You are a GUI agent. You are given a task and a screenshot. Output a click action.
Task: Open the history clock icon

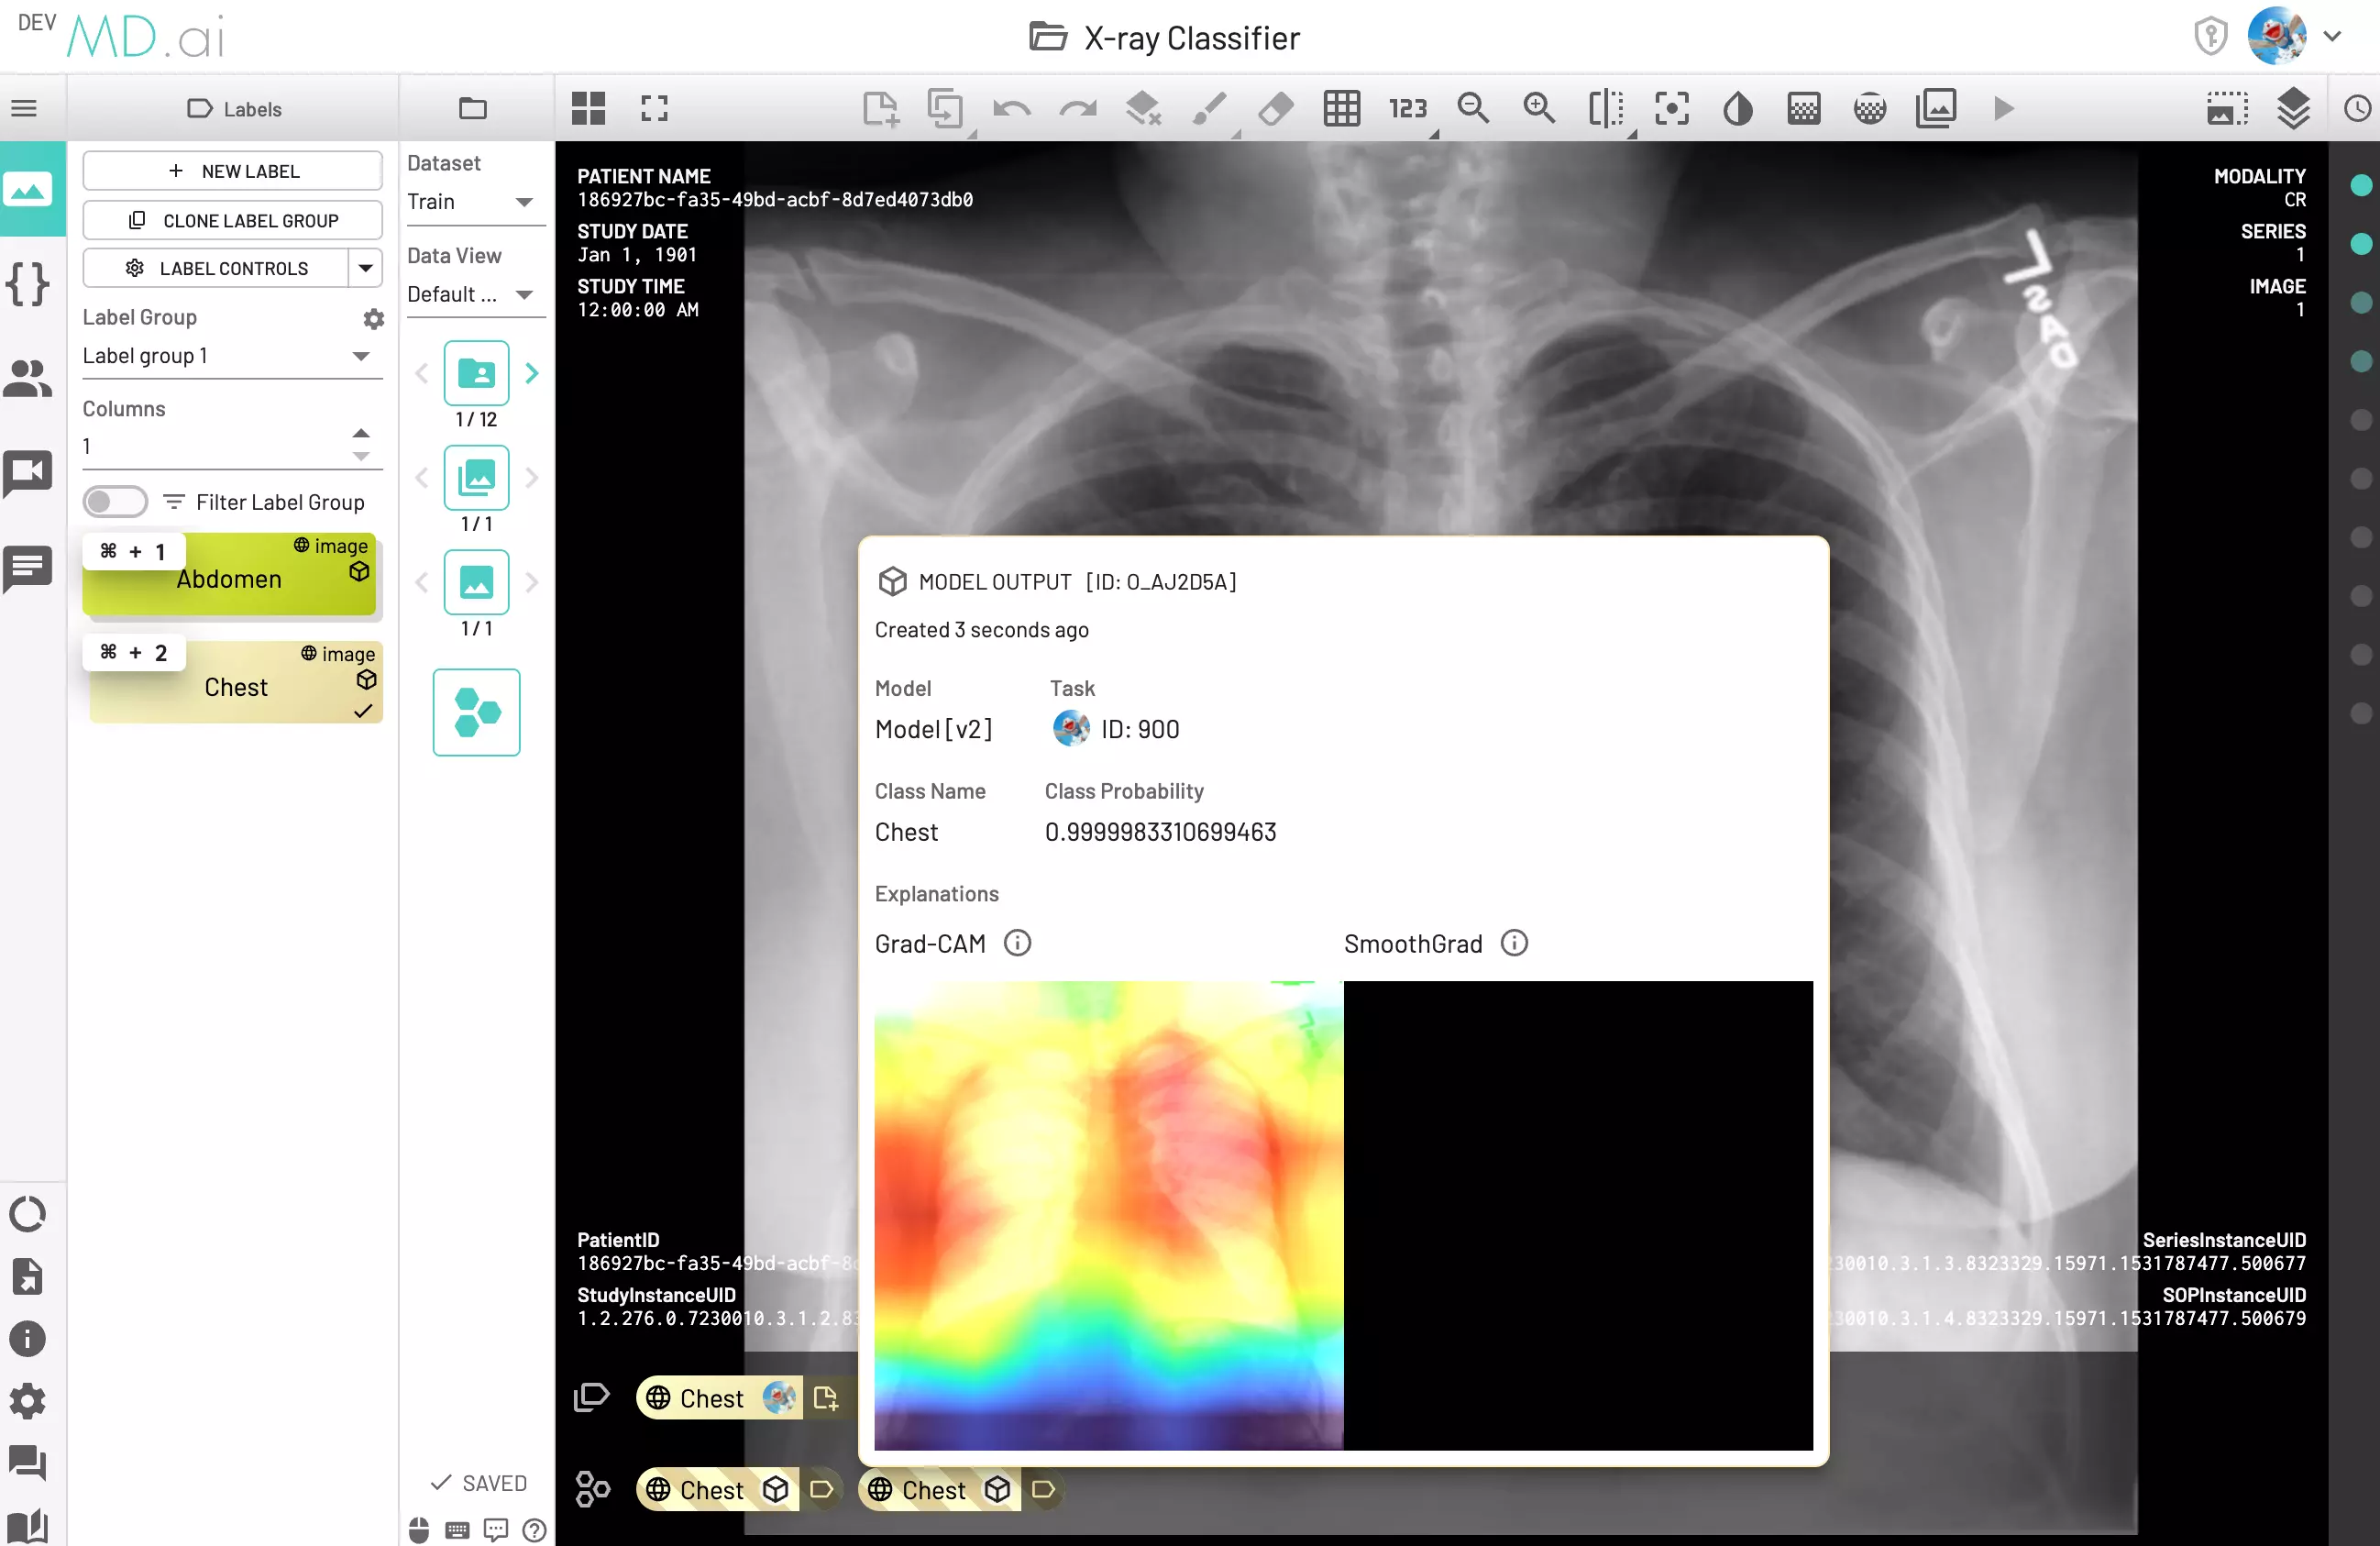tap(2357, 108)
